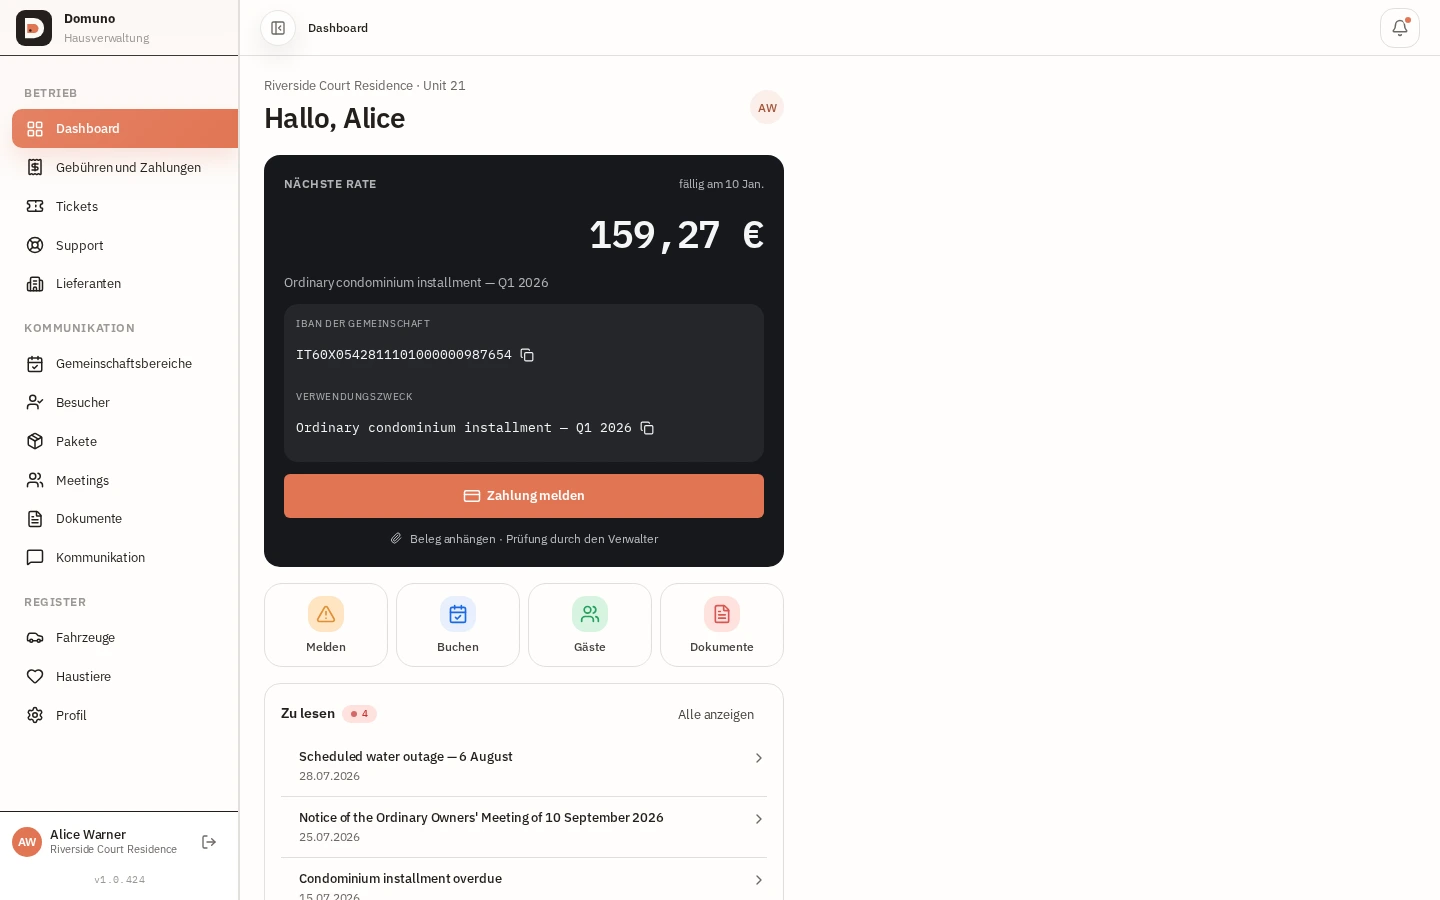Click the Gäste people icon
1440x900 pixels.
590,614
